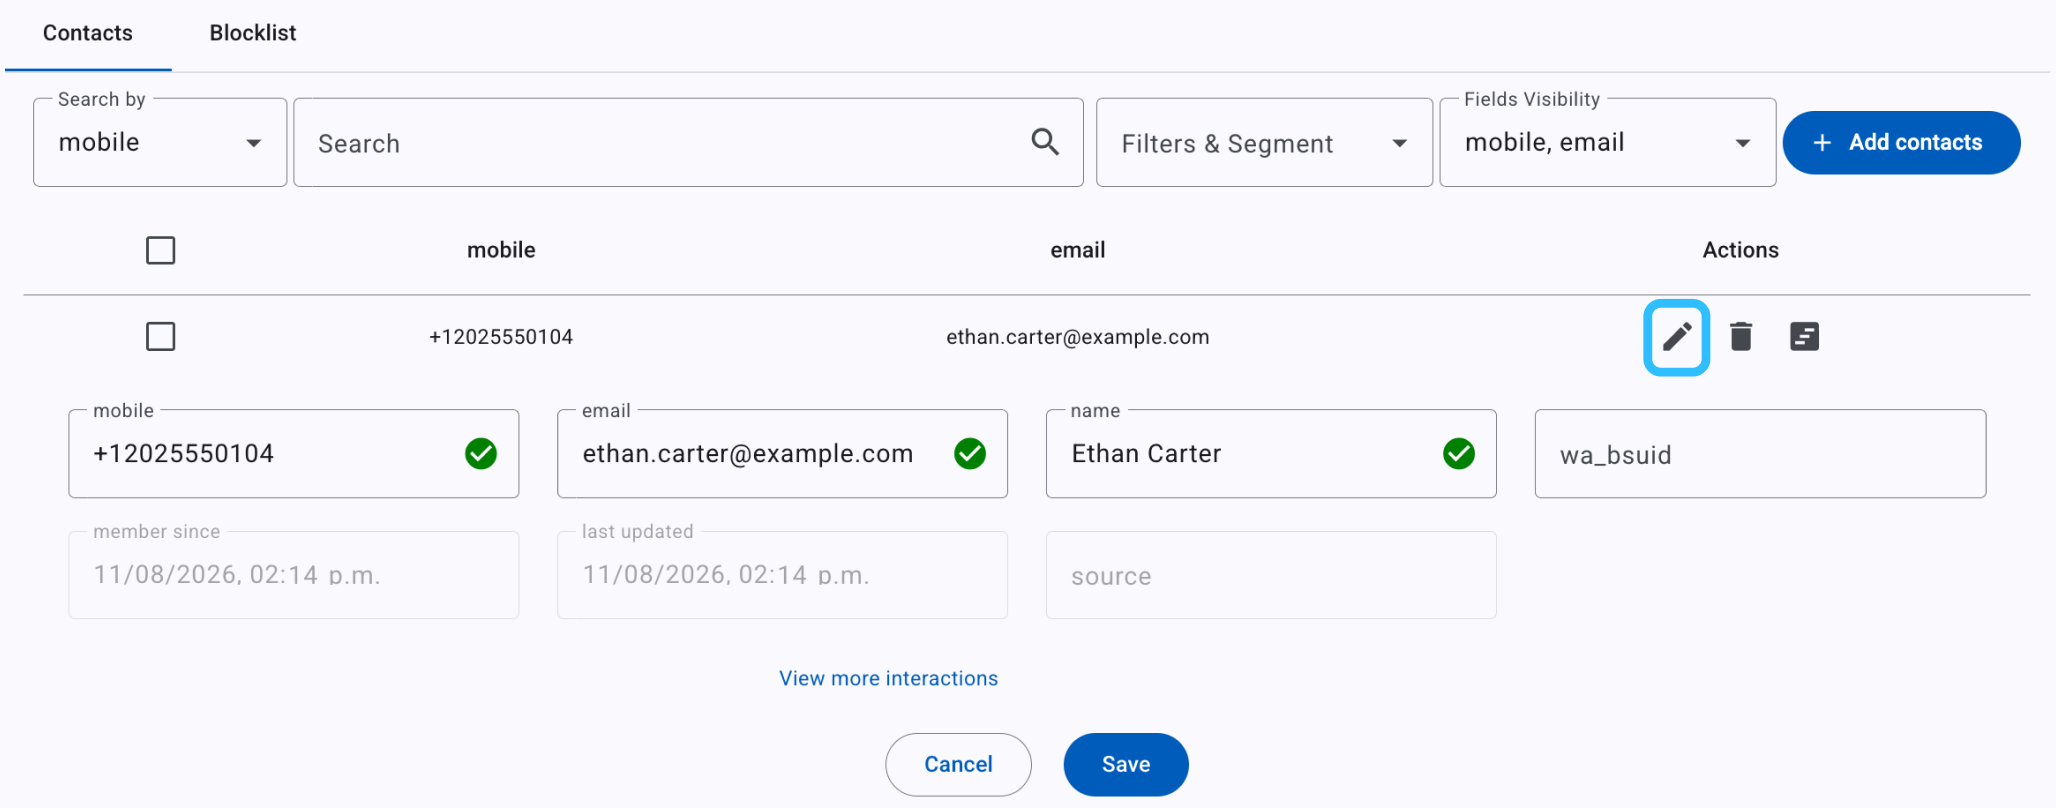Viewport: 2056px width, 808px height.
Task: Expand the Filters & Segment dropdown
Action: coord(1264,142)
